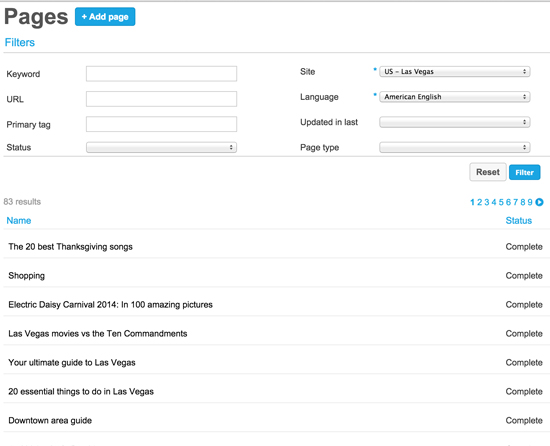
Task: Focus the URL text field
Action: (x=161, y=99)
